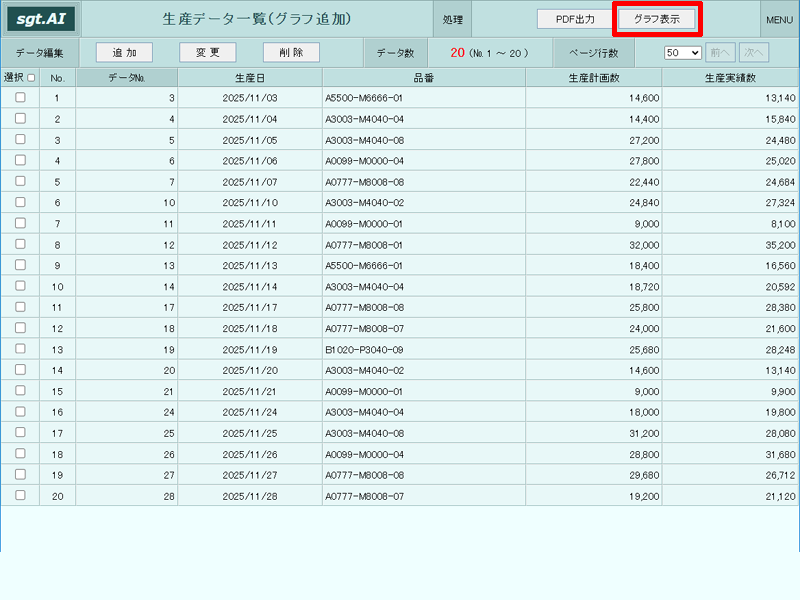Select the cell with 品番 B1020-P3040-09
800x600 pixels.
(x=423, y=349)
